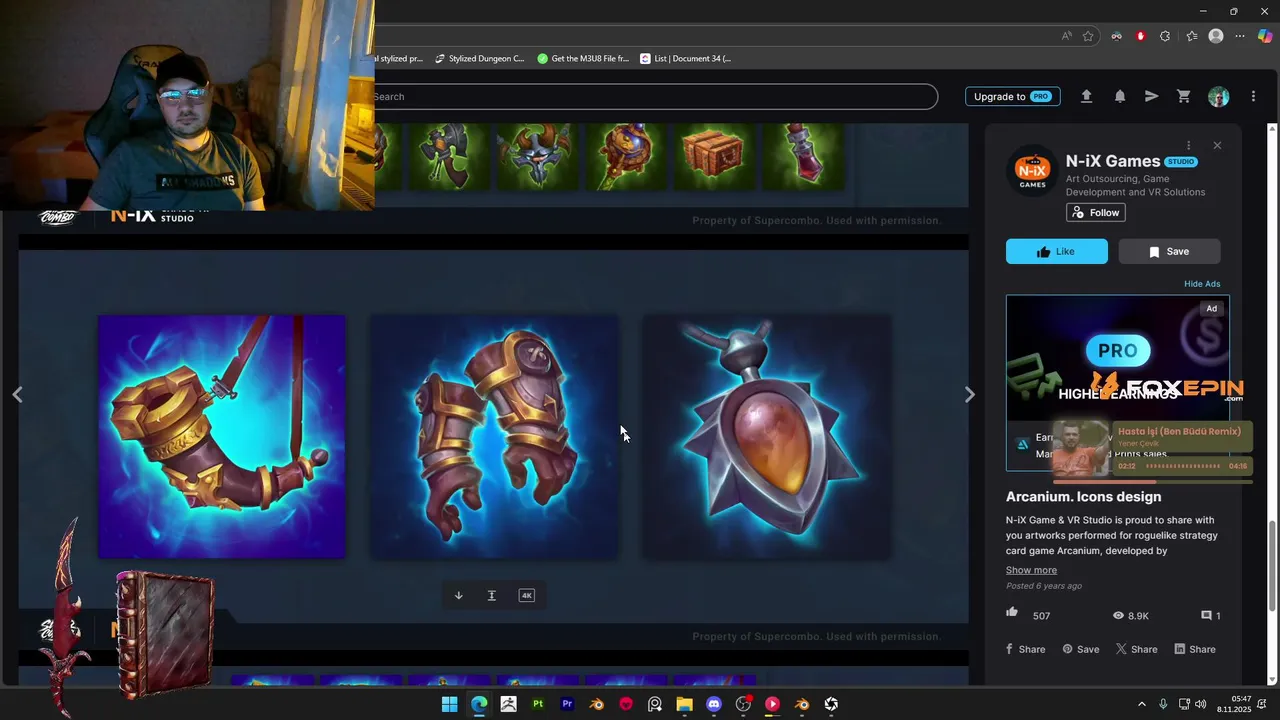Click the PRO advertisement banner
Viewport: 1280px width, 720px height.
1118,382
